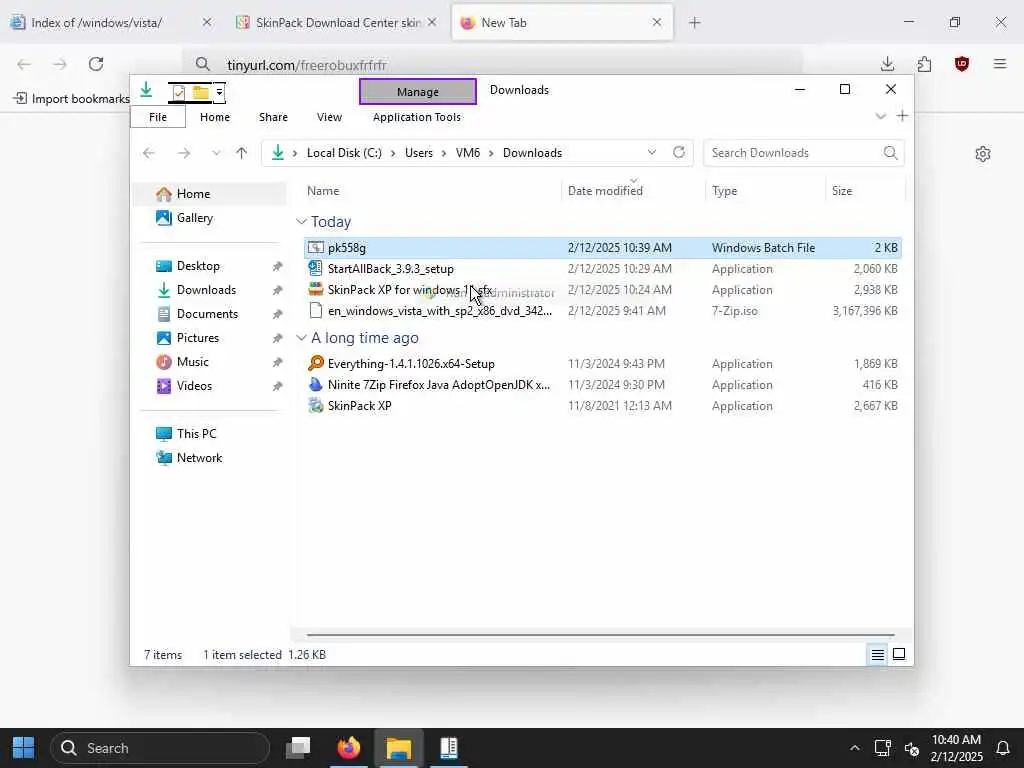Screen dimensions: 1024x768
Task: Go back in Explorer navigation
Action: pos(149,153)
